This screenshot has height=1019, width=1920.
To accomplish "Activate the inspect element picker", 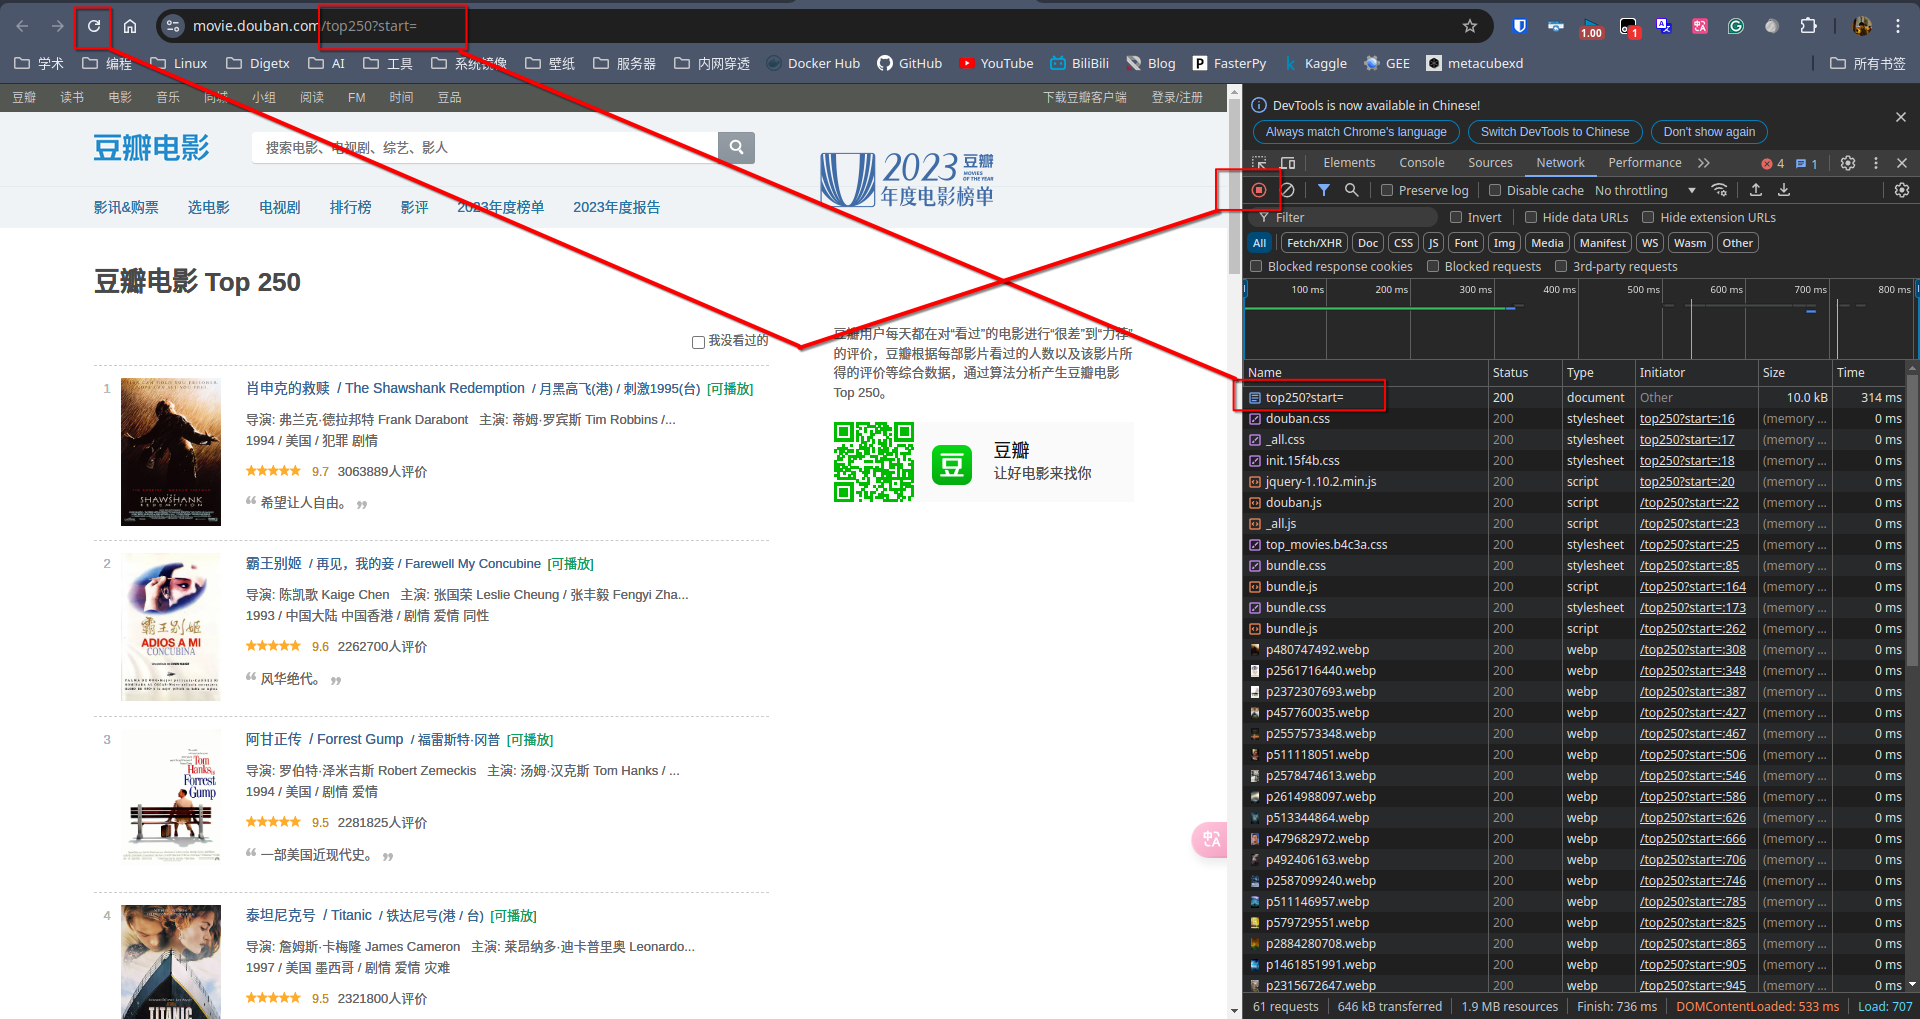I will coord(1259,163).
